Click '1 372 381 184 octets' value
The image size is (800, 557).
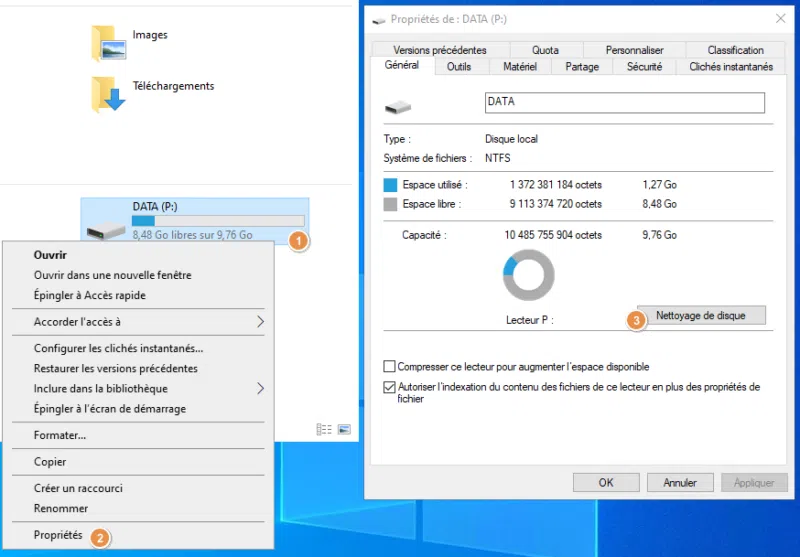pyautogui.click(x=556, y=185)
